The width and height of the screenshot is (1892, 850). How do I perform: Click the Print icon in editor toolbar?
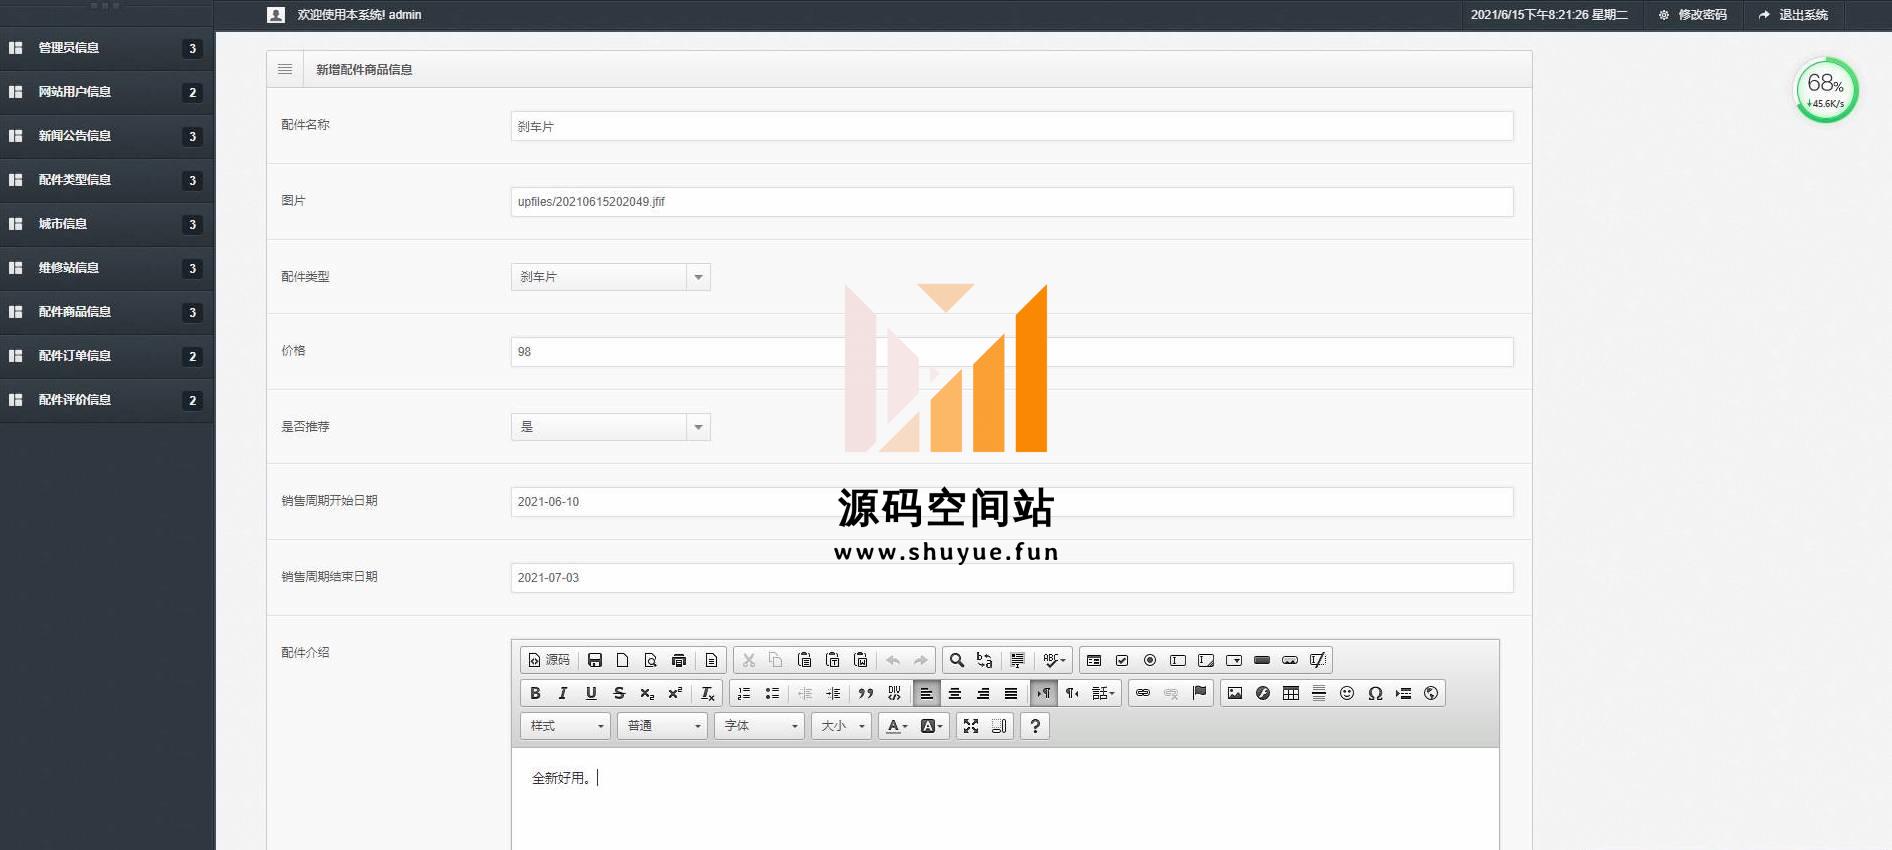click(x=679, y=660)
